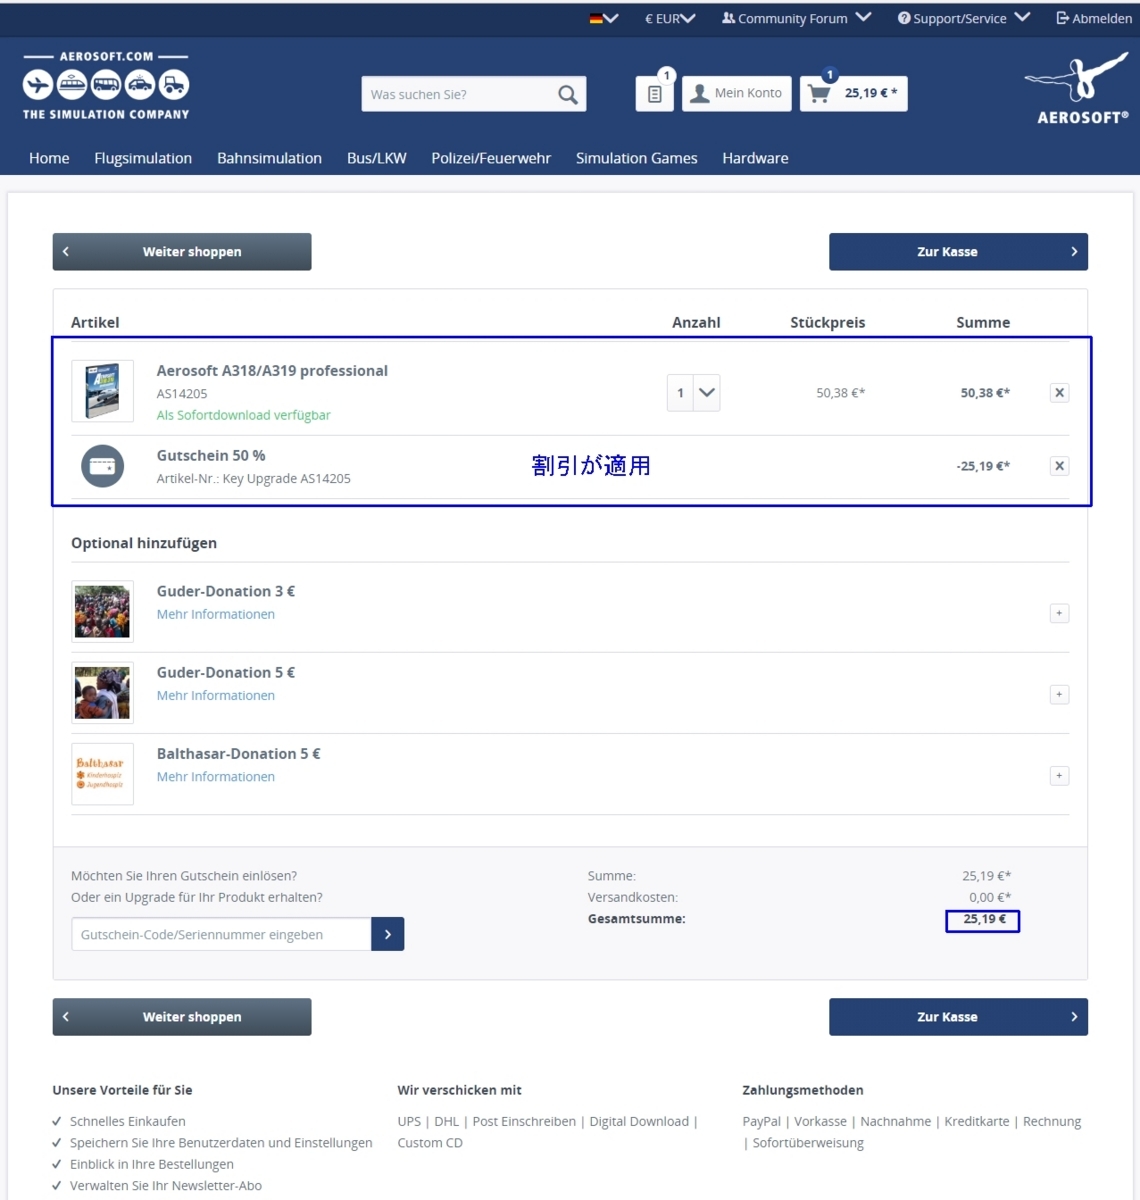This screenshot has height=1200, width=1140.
Task: Click the Gesamtsumme 25,19 € value
Action: click(985, 919)
